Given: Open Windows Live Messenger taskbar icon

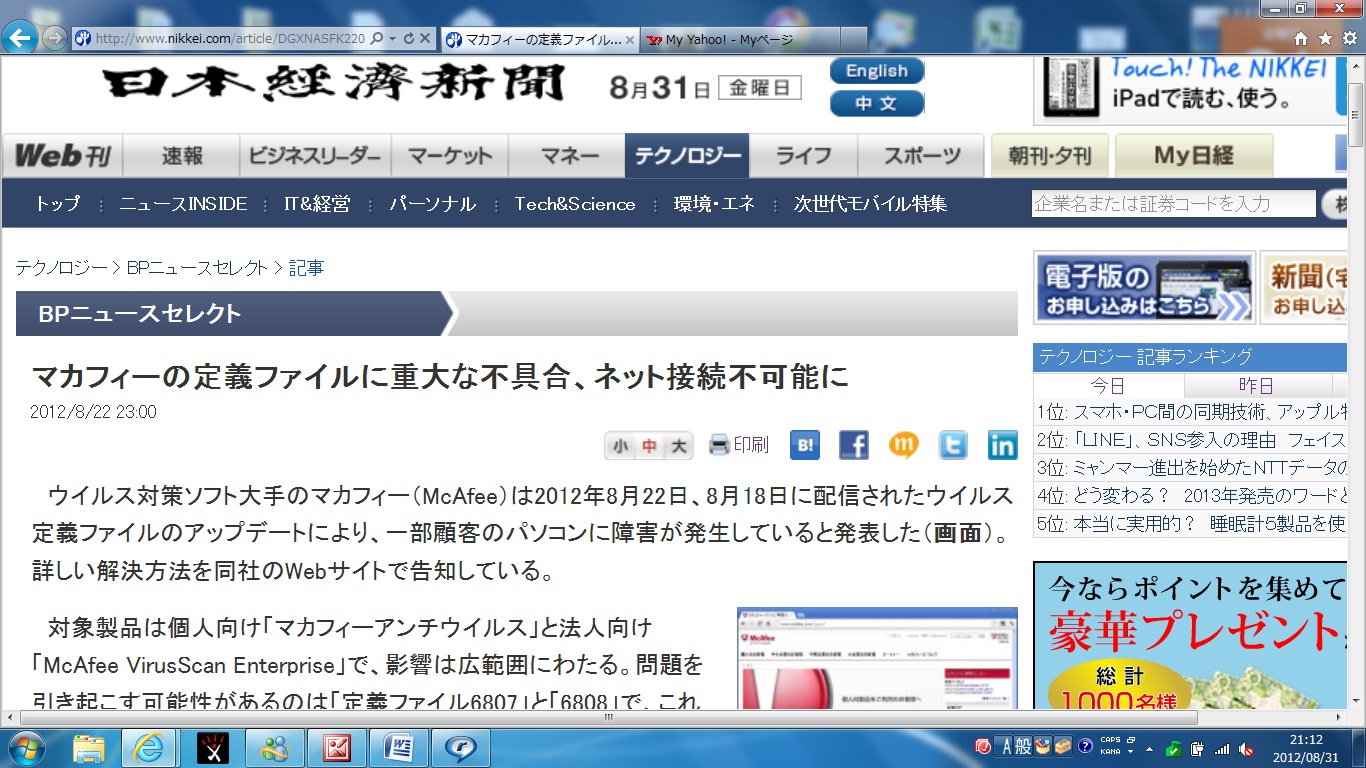Looking at the screenshot, I should [x=274, y=748].
